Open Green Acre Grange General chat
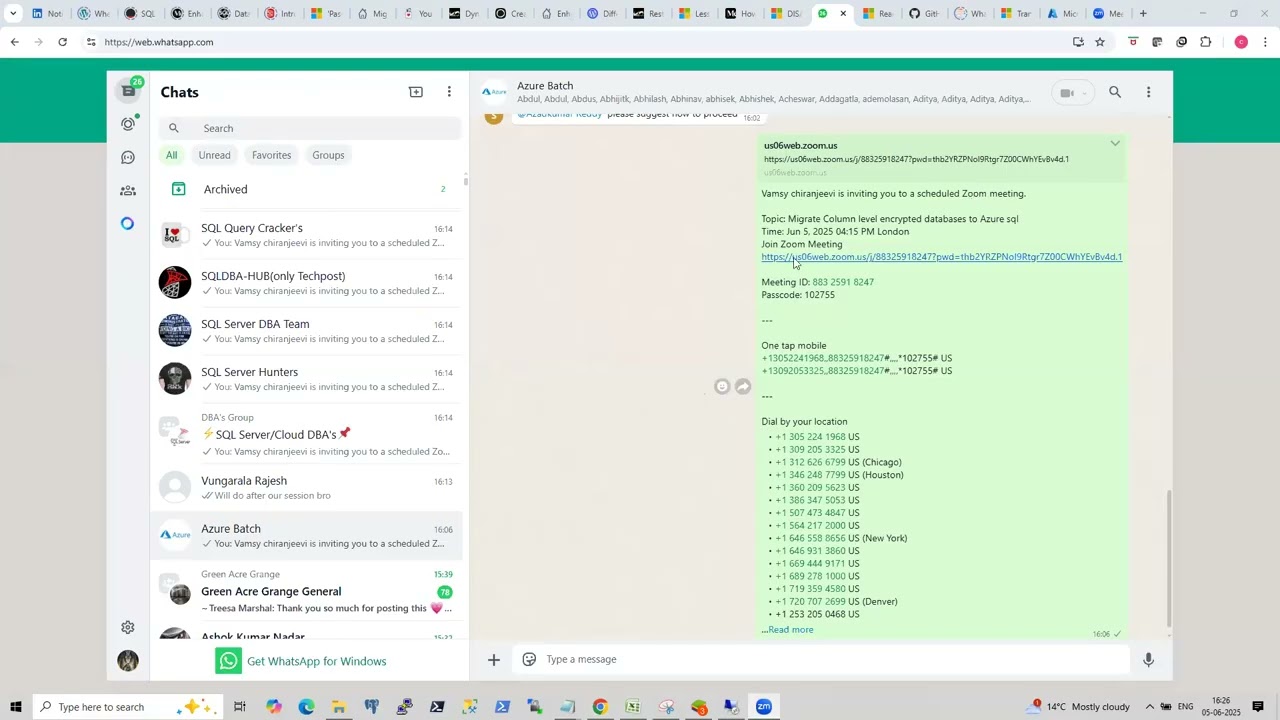1280x720 pixels. coord(306,591)
